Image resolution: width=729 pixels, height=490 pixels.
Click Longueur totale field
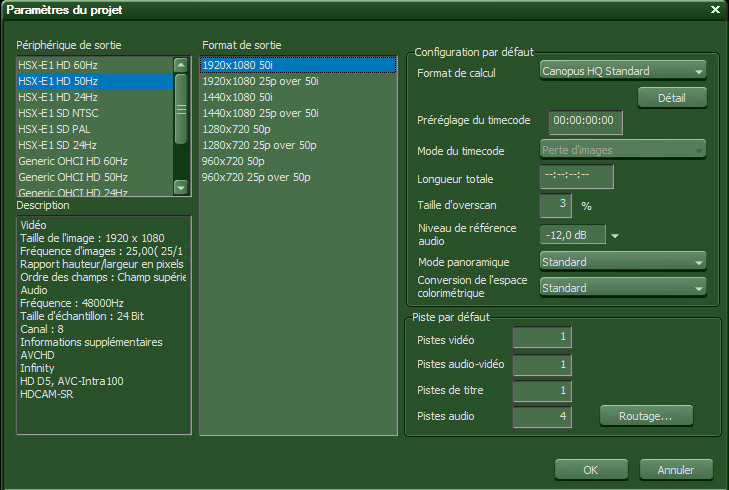coord(577,176)
